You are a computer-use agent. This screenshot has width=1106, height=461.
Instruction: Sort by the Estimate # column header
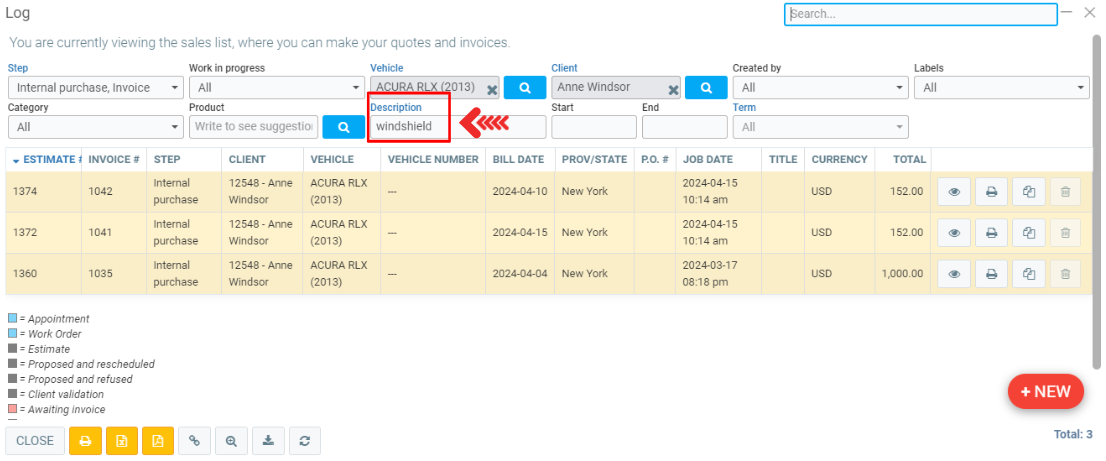tap(45, 160)
